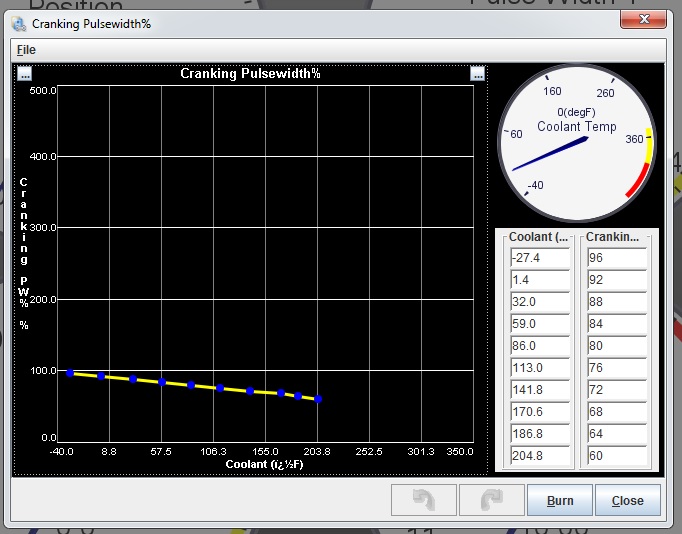Select the 204.8 coolant field
Screen dimensions: 682x534
(538, 458)
